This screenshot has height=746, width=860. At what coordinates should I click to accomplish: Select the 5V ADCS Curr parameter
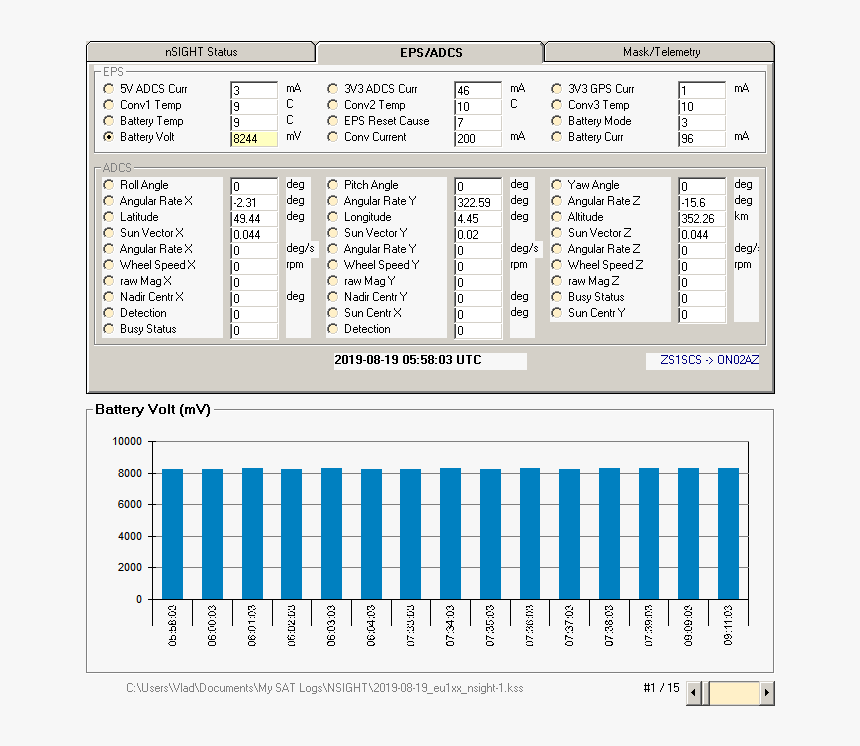[108, 88]
